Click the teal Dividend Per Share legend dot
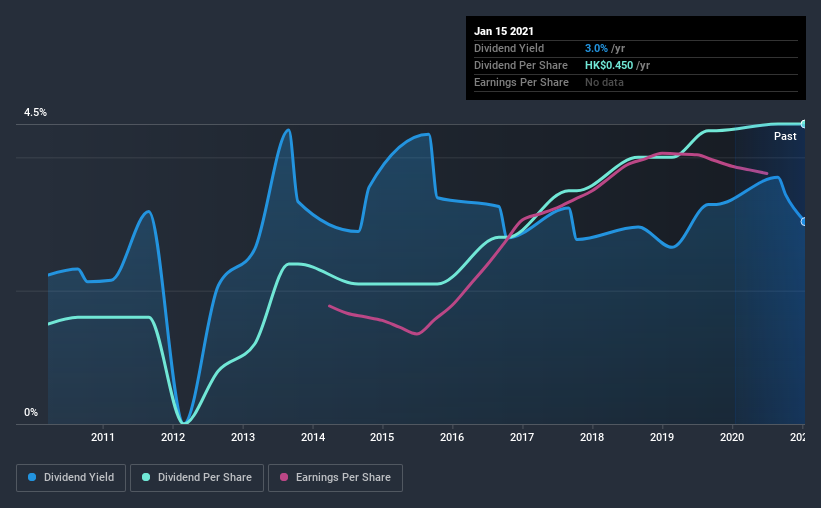The height and width of the screenshot is (508, 821). [x=146, y=477]
